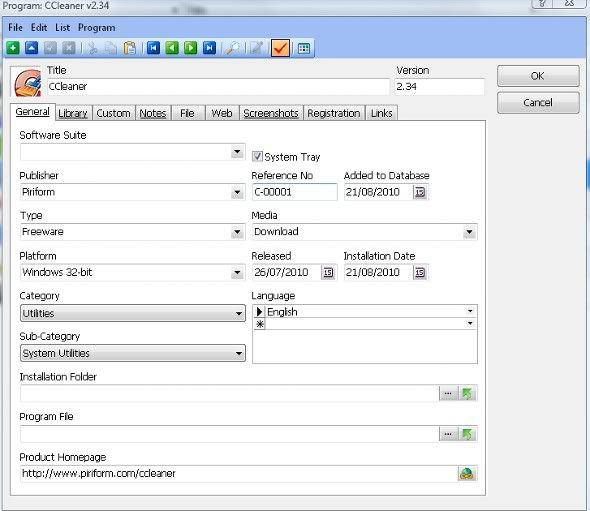
Task: Toggle the orange checkmark toolbar button
Action: click(280, 48)
